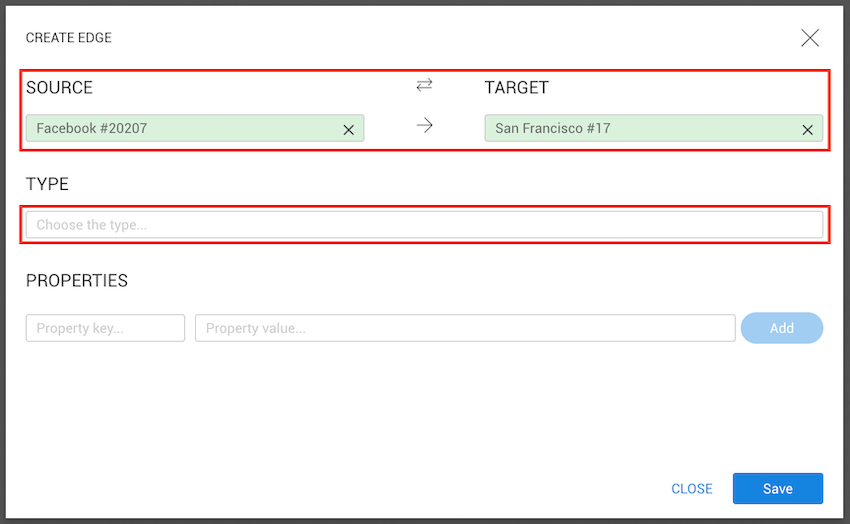Click the SOURCE heading label
Screen dimensions: 850x524
coord(59,88)
